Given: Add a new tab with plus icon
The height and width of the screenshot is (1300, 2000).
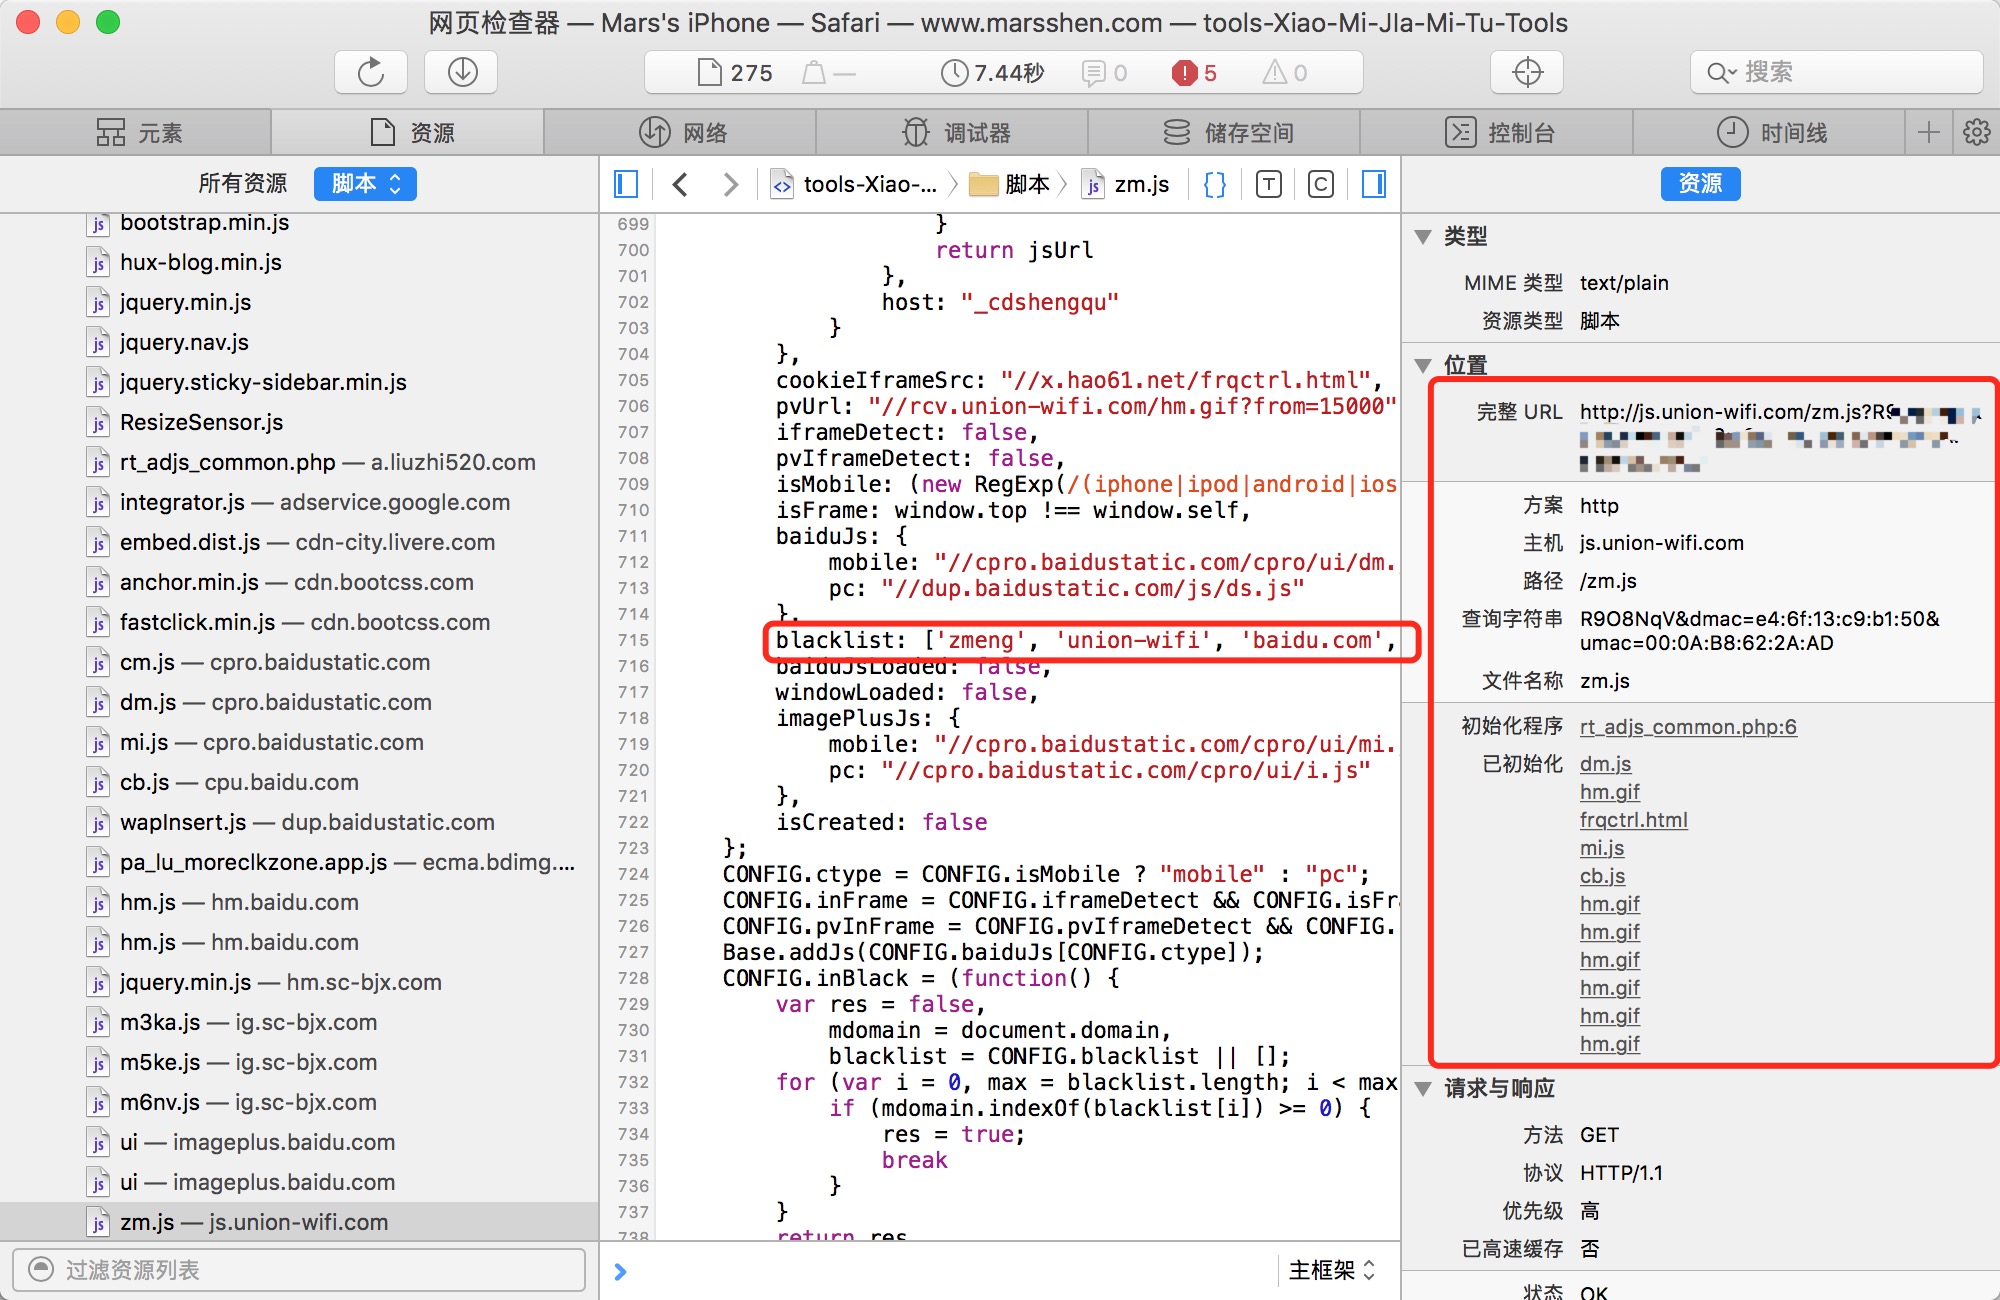Looking at the screenshot, I should click(1929, 132).
